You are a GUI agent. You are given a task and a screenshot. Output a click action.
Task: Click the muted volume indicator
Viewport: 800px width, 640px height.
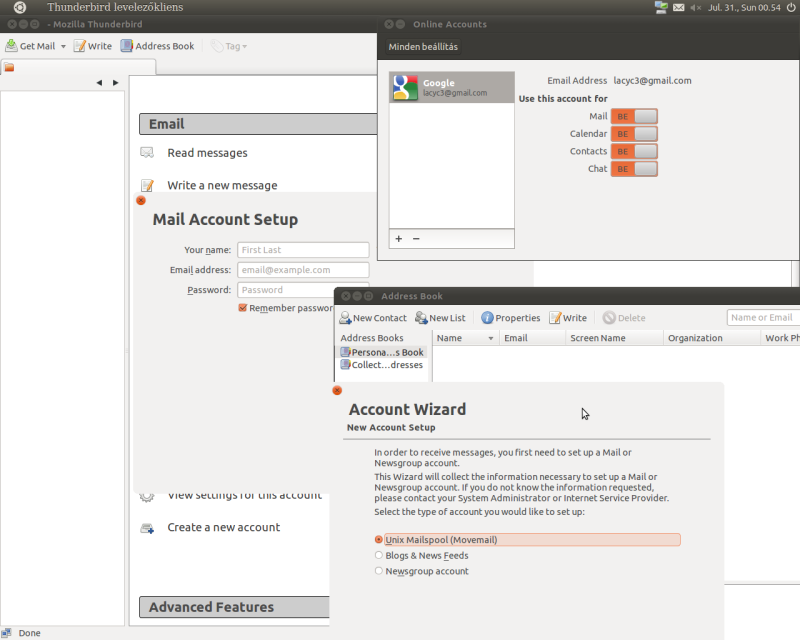(x=695, y=7)
